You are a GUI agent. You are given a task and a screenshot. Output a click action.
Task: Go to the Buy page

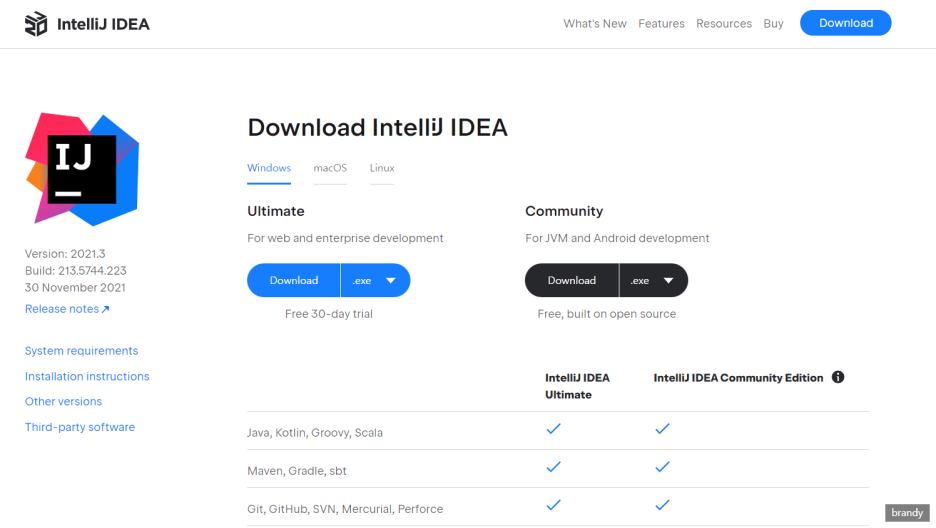(773, 24)
